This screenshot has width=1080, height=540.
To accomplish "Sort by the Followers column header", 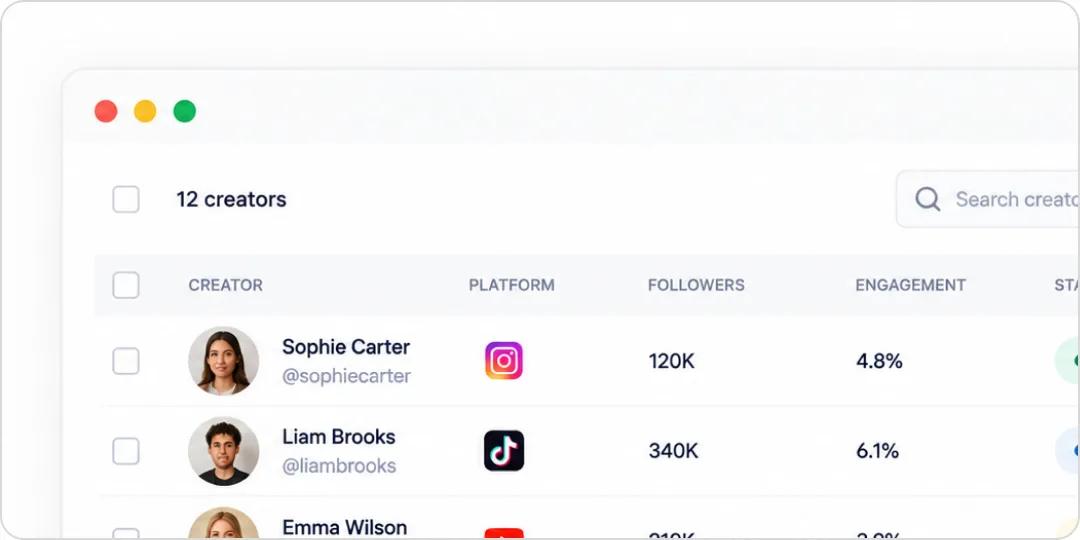I will [x=696, y=285].
